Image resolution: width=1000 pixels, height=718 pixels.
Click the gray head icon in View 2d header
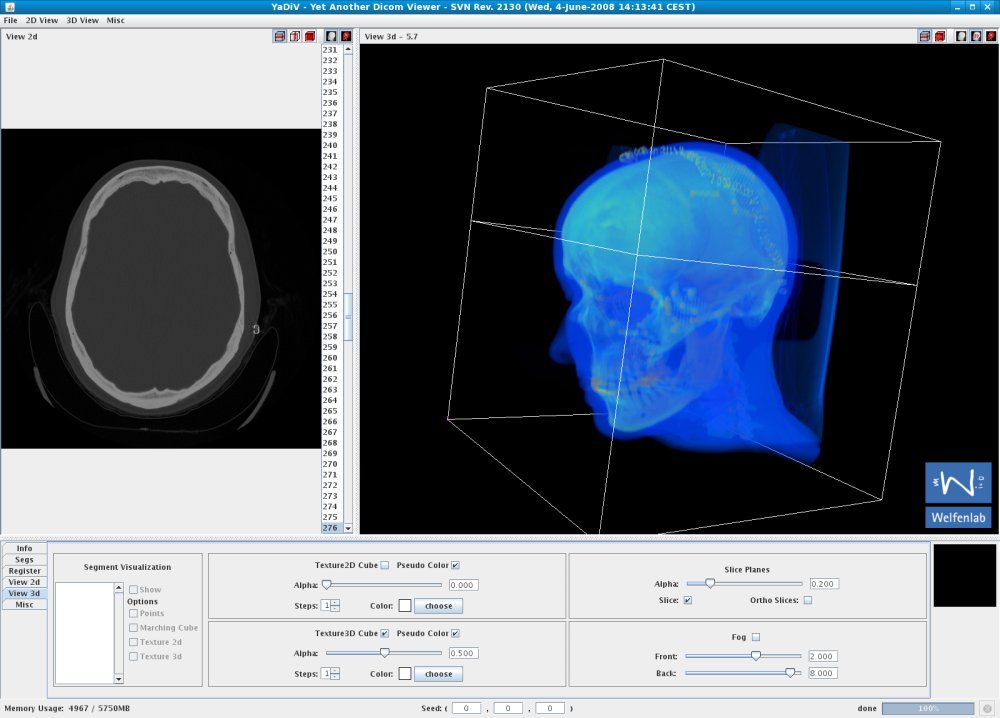pyautogui.click(x=331, y=37)
